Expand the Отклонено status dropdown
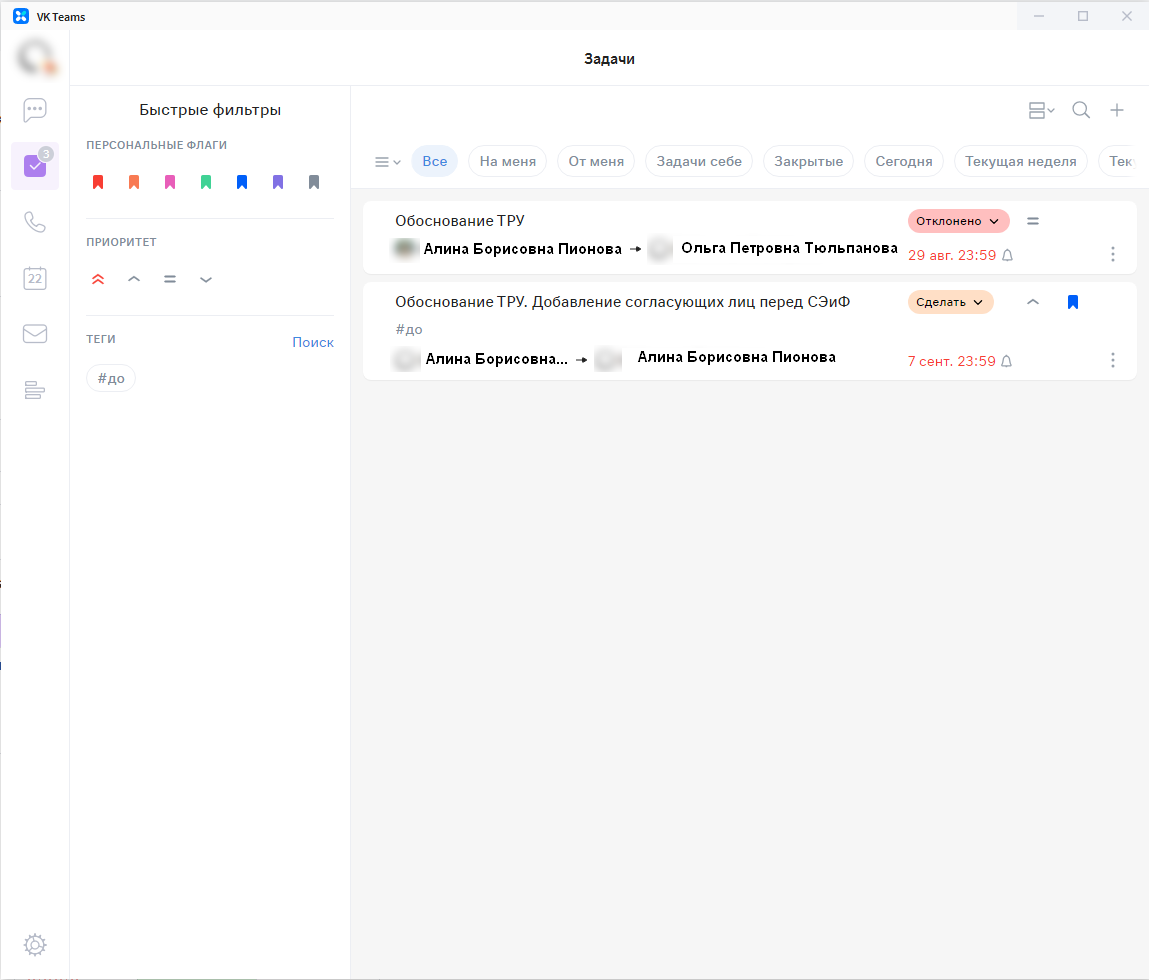 [x=958, y=221]
